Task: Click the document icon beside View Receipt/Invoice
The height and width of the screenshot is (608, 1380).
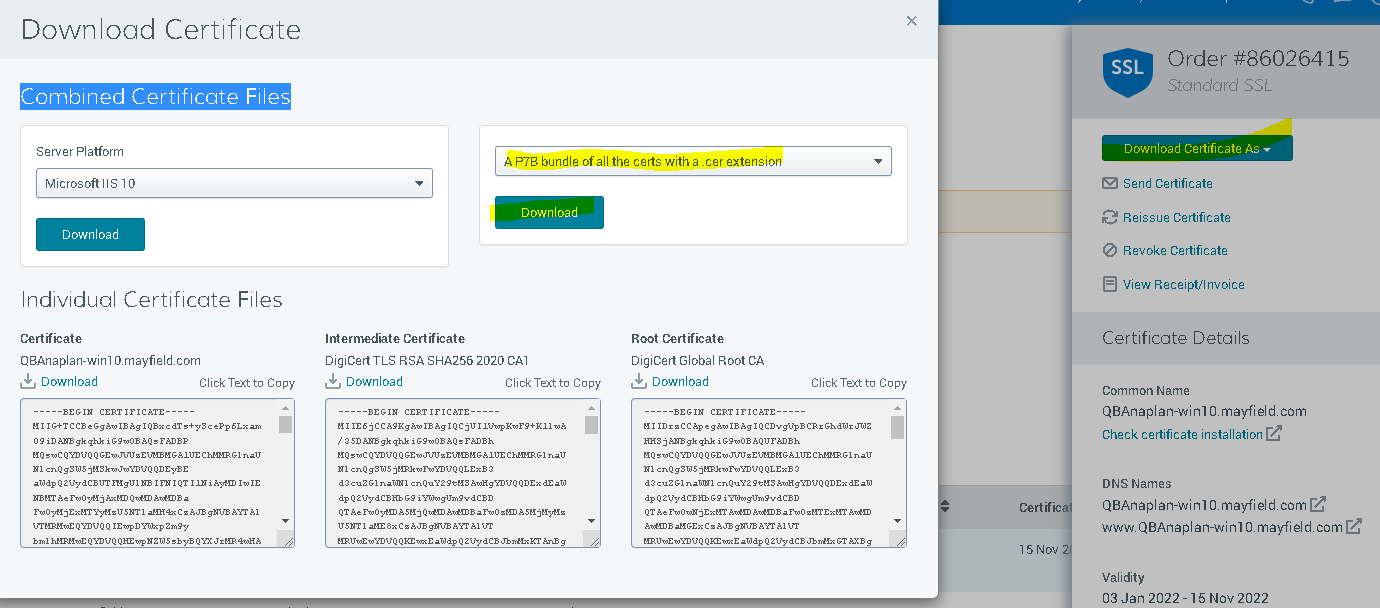Action: [x=1109, y=285]
